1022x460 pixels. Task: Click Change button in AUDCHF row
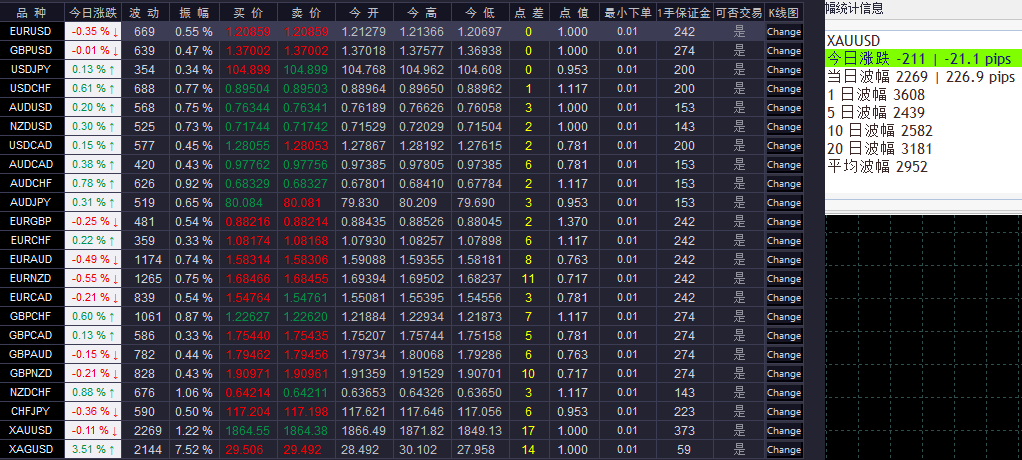click(x=784, y=184)
